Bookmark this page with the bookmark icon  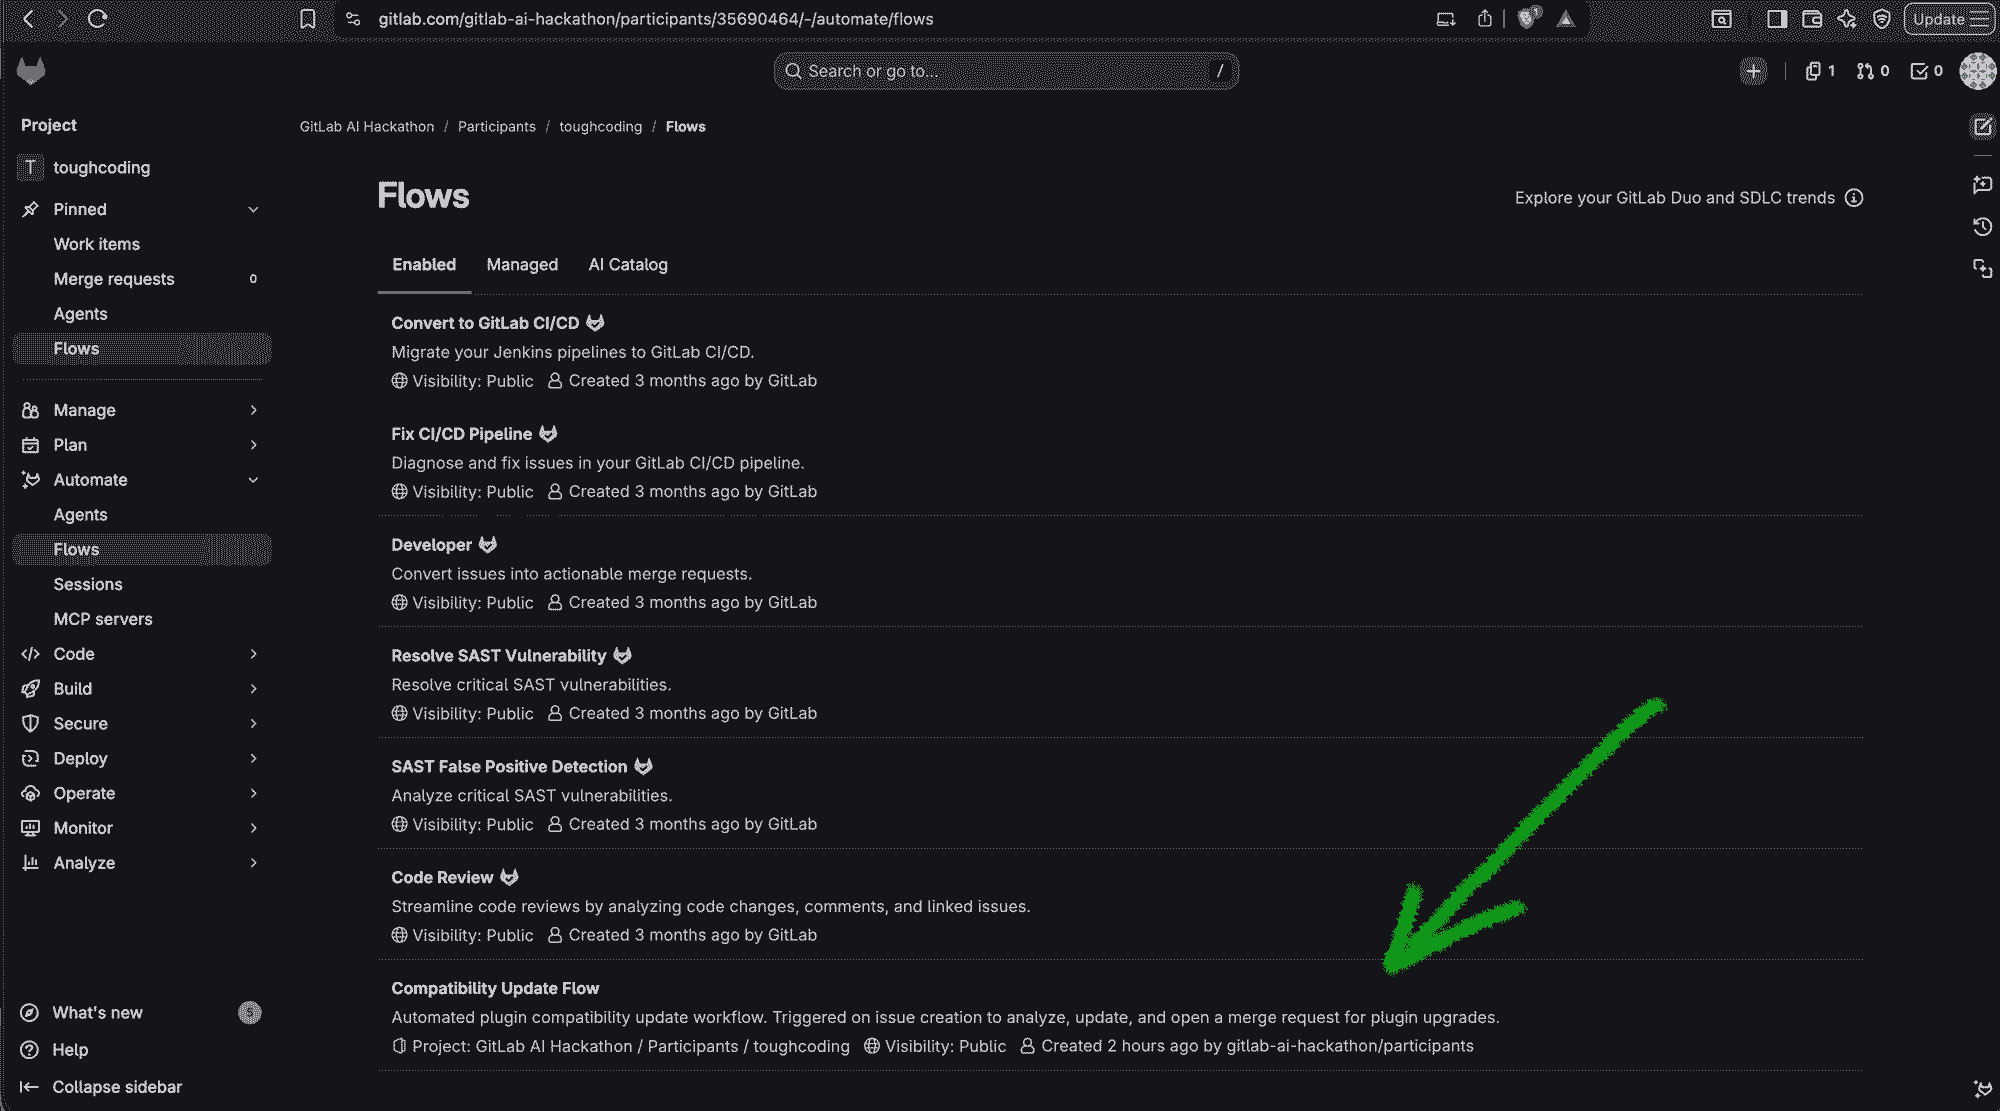[x=308, y=19]
